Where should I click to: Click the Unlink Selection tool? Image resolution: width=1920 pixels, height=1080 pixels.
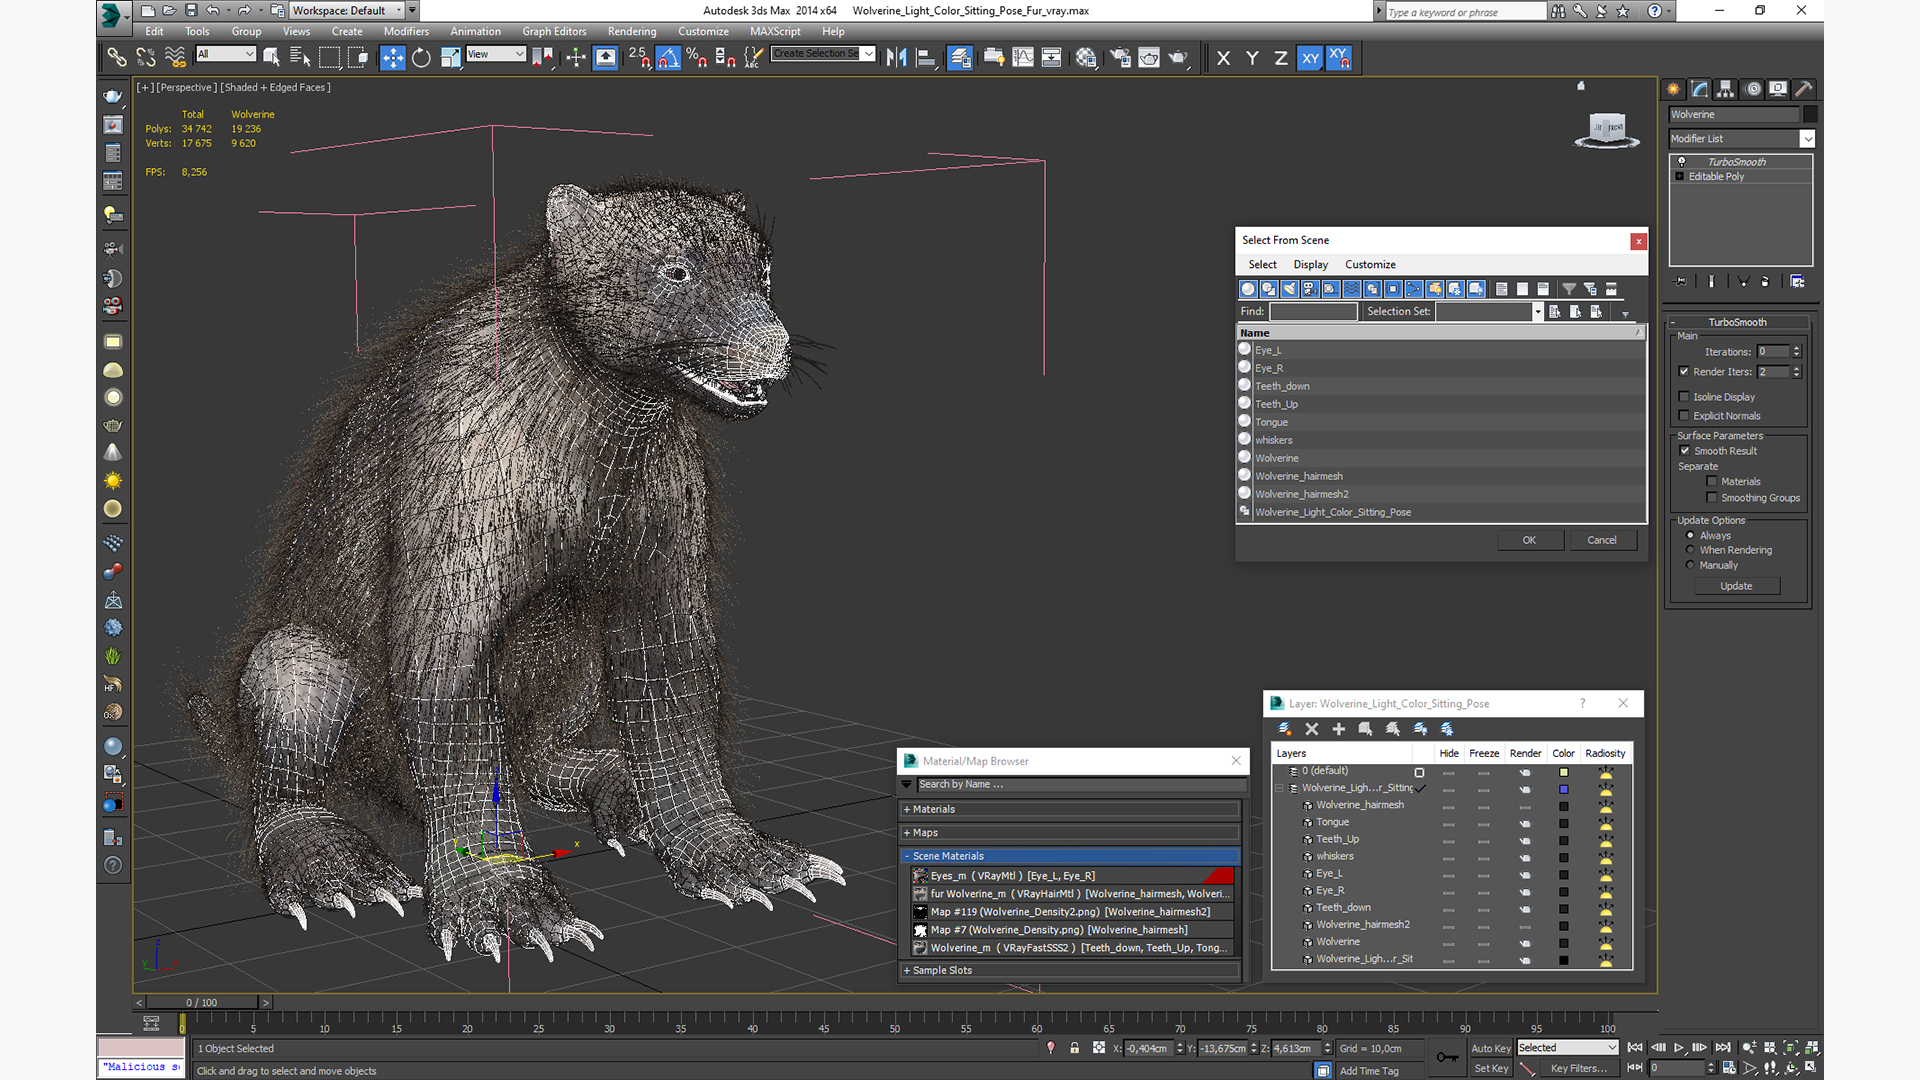click(146, 57)
